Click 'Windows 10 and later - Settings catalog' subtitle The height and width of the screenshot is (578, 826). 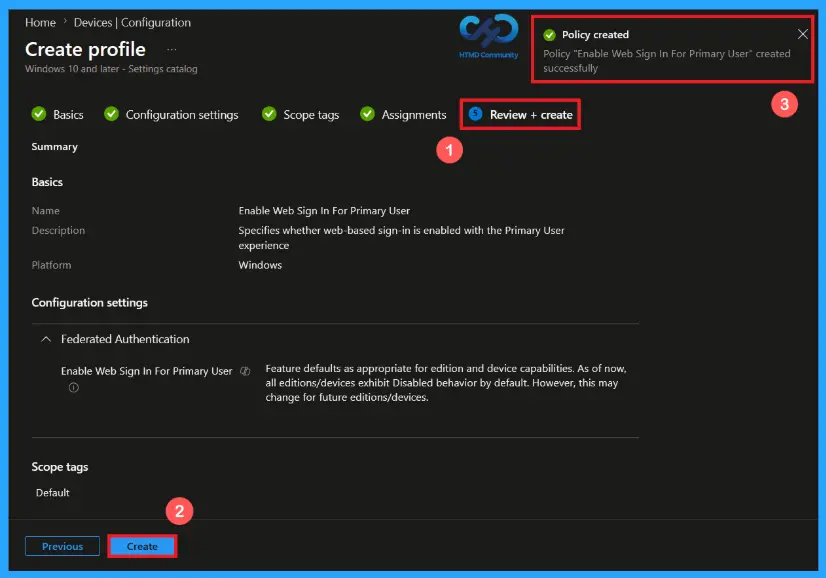coord(111,69)
